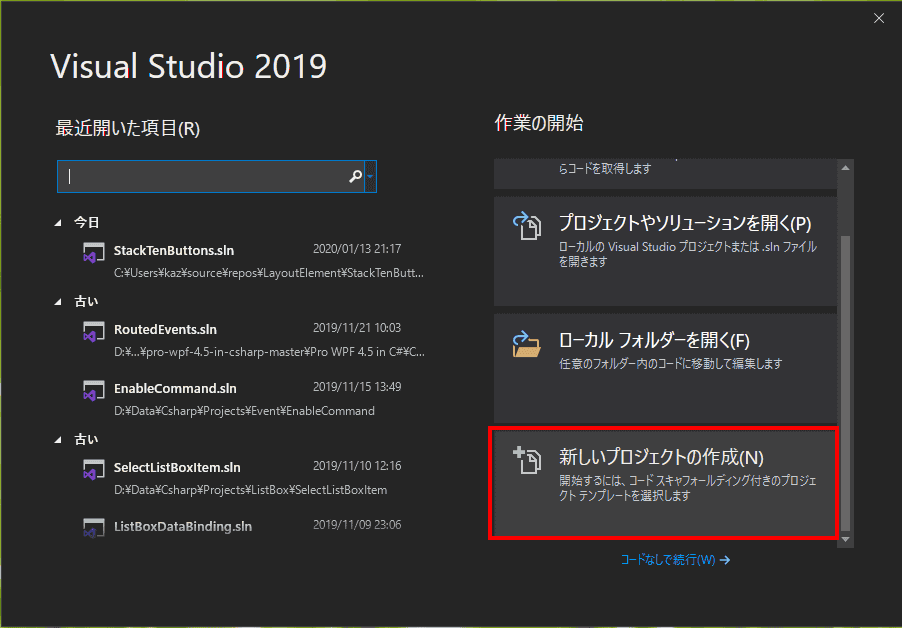Click the StackTenButtons.sln solution icon
The image size is (902, 628).
click(x=94, y=252)
